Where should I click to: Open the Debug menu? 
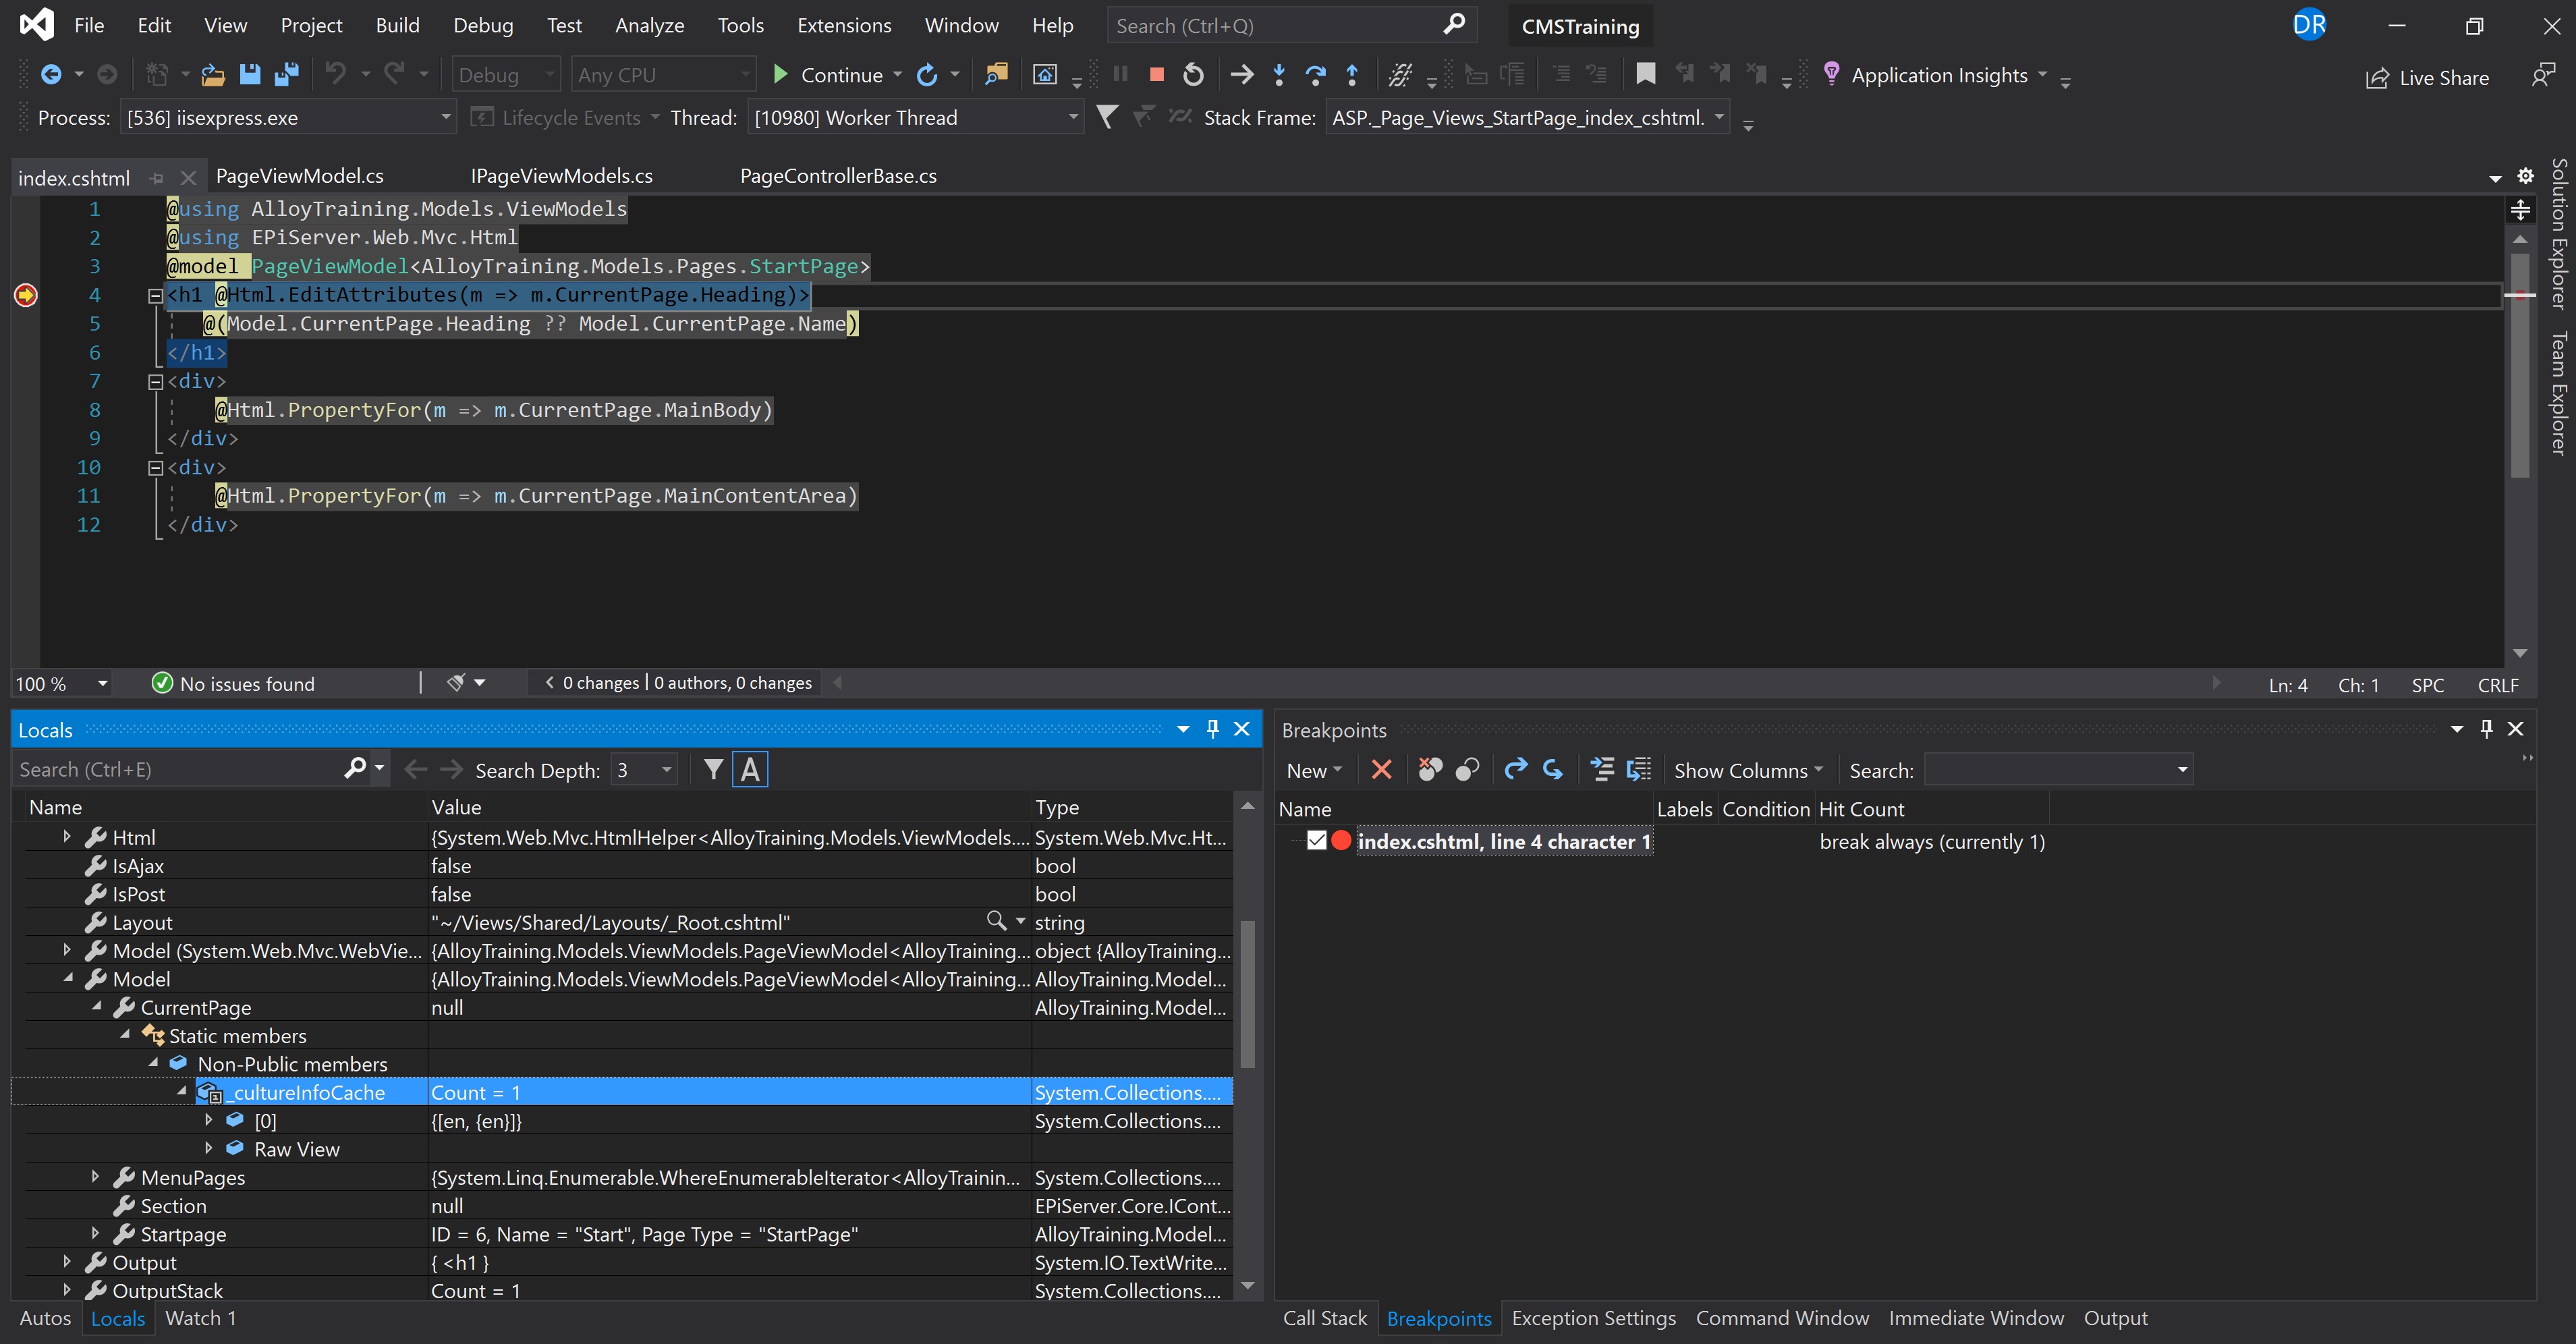tap(483, 25)
